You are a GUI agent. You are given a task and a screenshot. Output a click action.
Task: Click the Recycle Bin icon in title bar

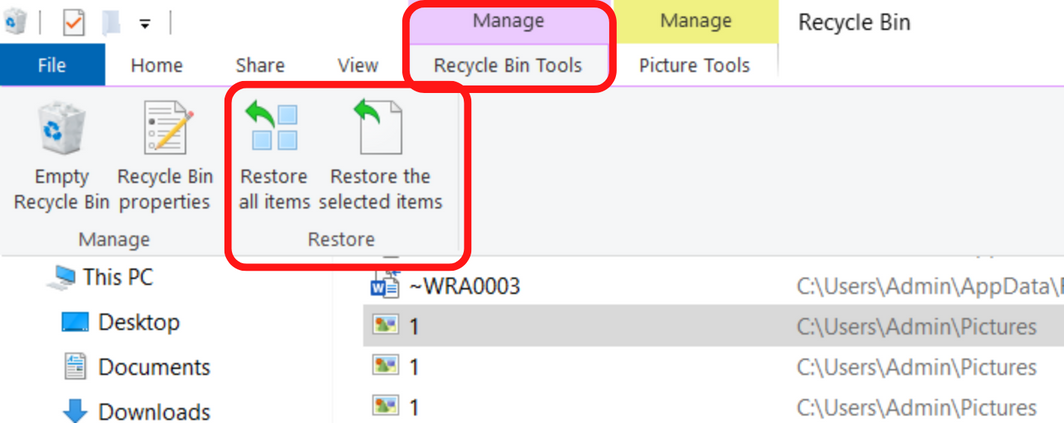[15, 22]
